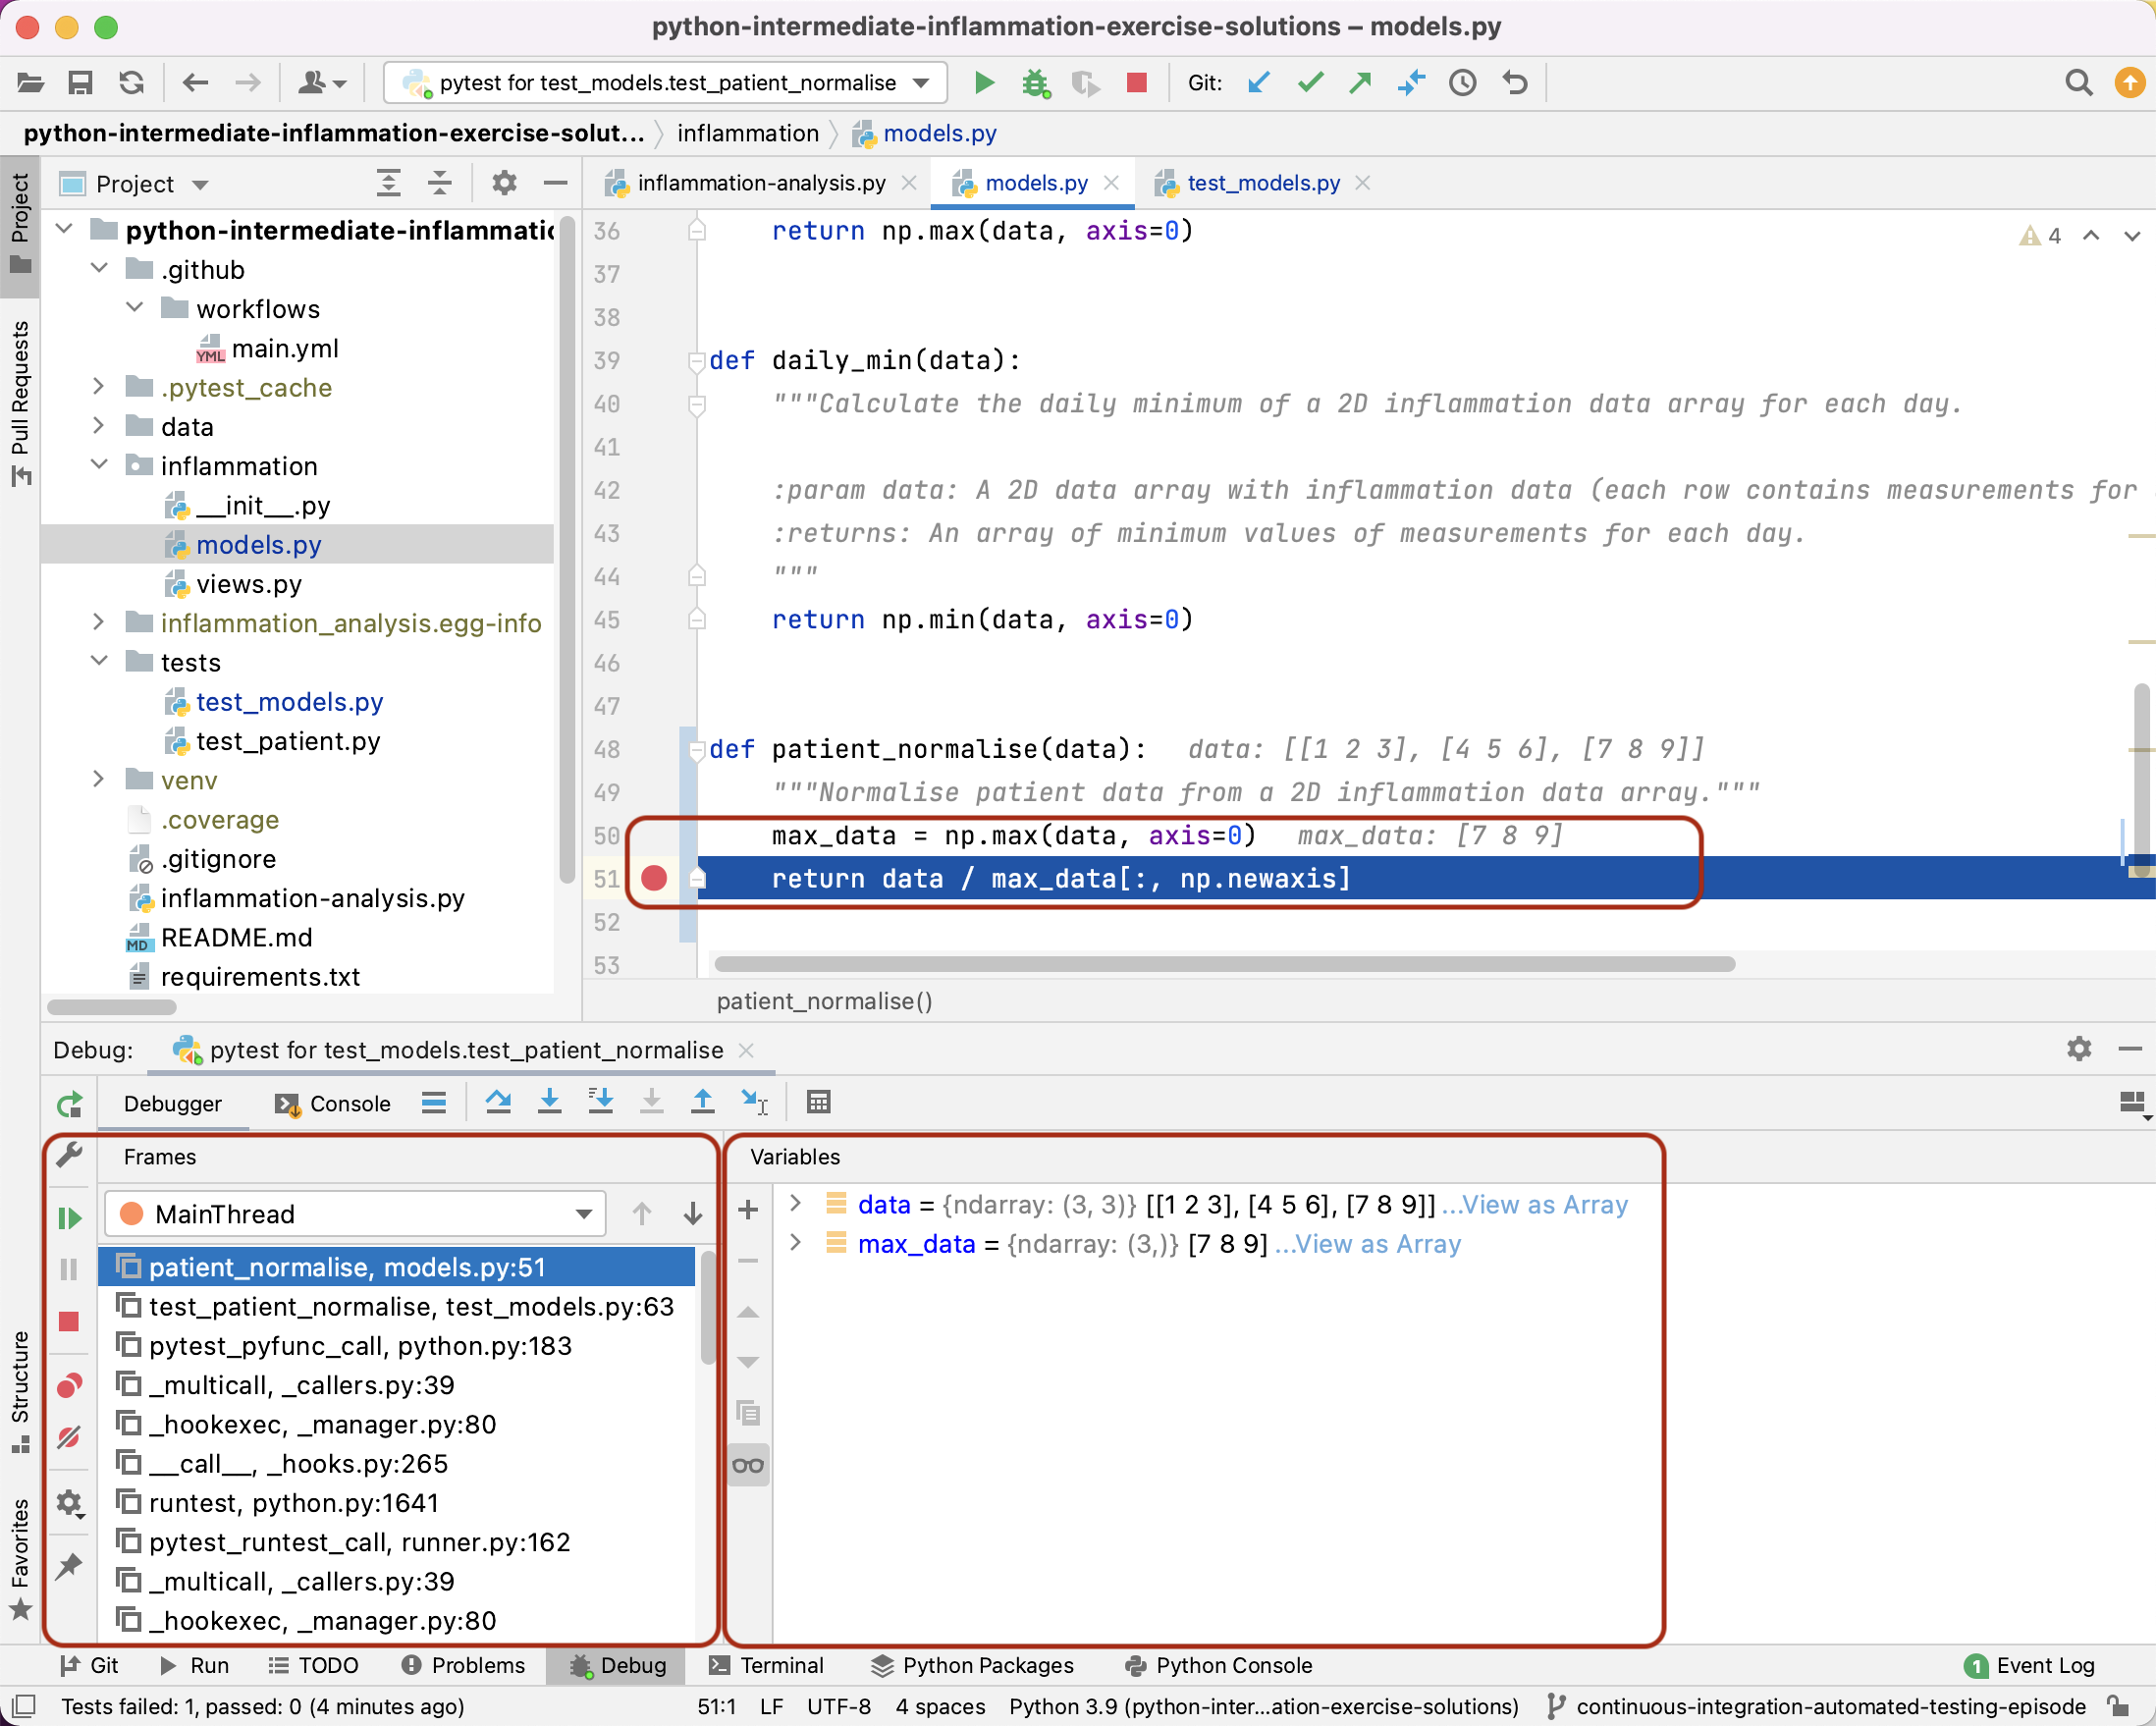This screenshot has width=2156, height=1726.
Task: Collapse the inflammation folder in Project tree
Action: (x=99, y=465)
